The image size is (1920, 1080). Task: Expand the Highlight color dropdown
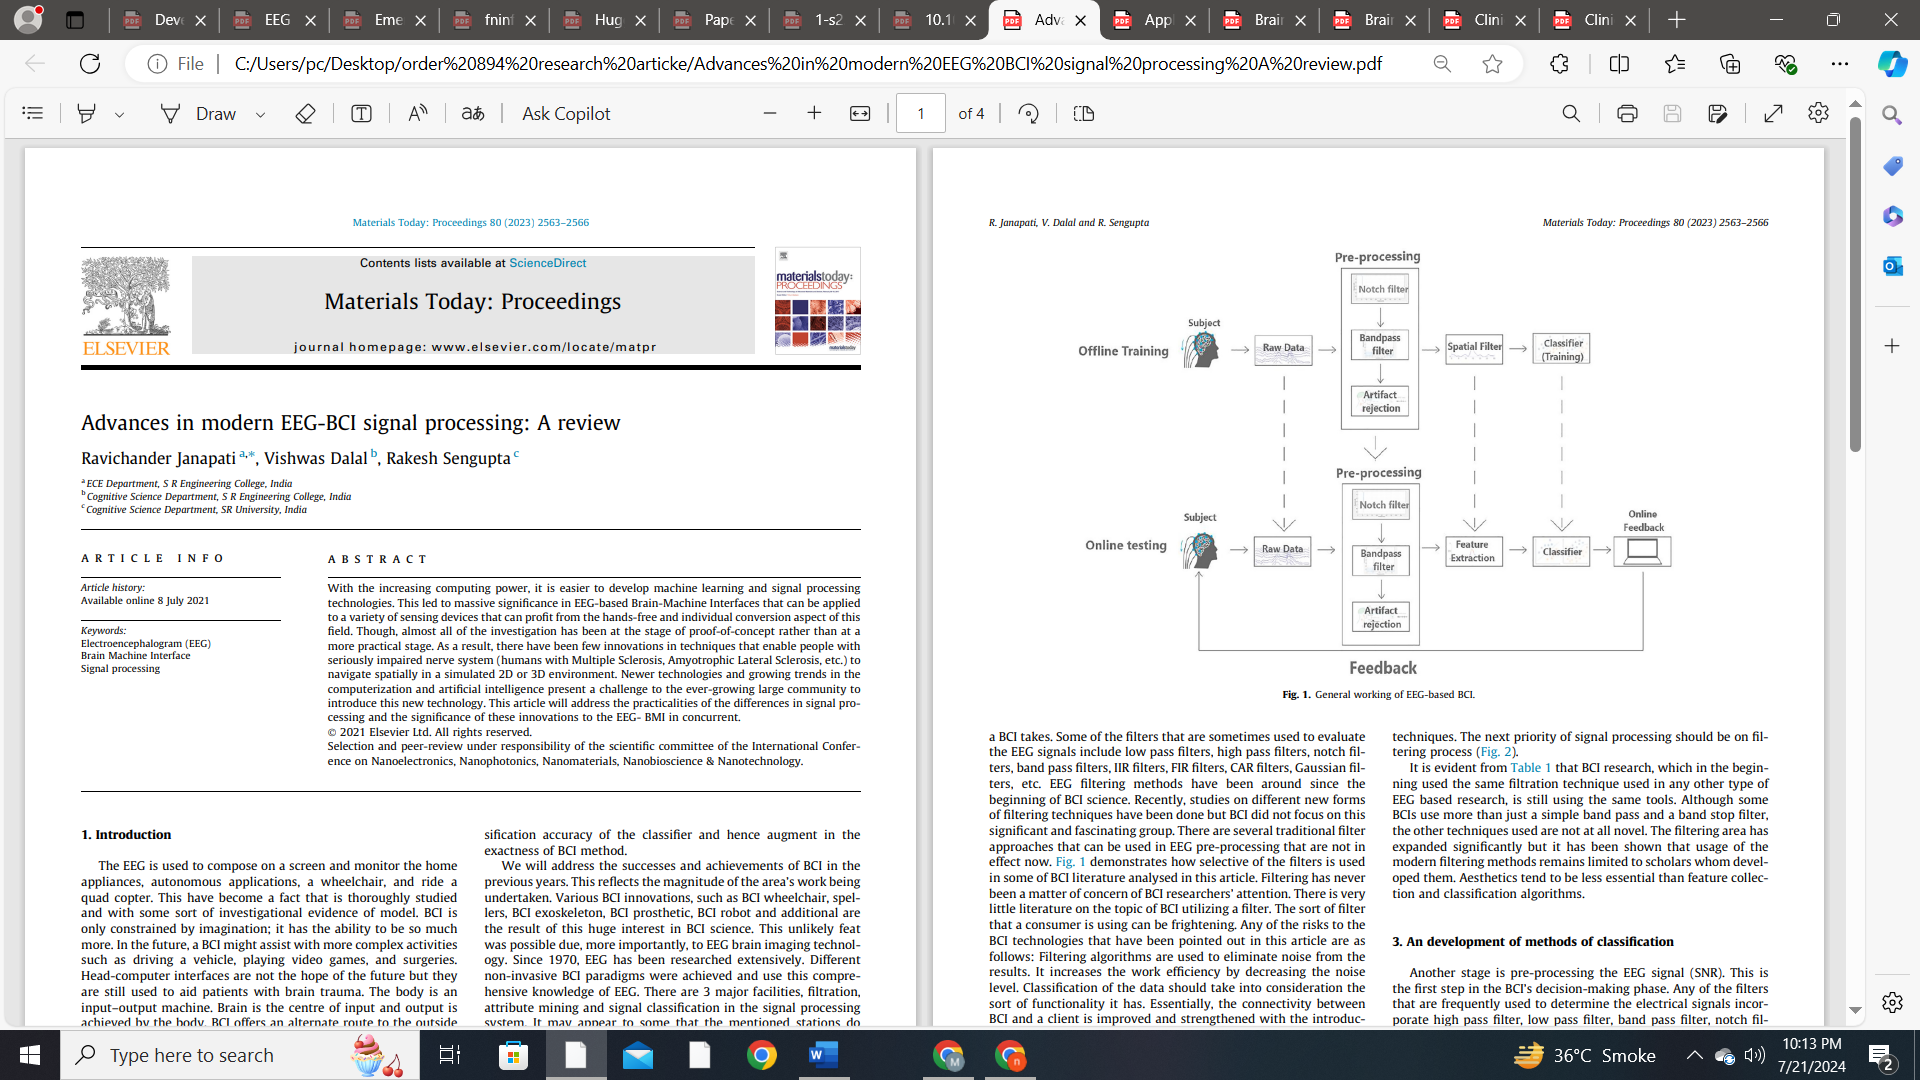pos(119,114)
